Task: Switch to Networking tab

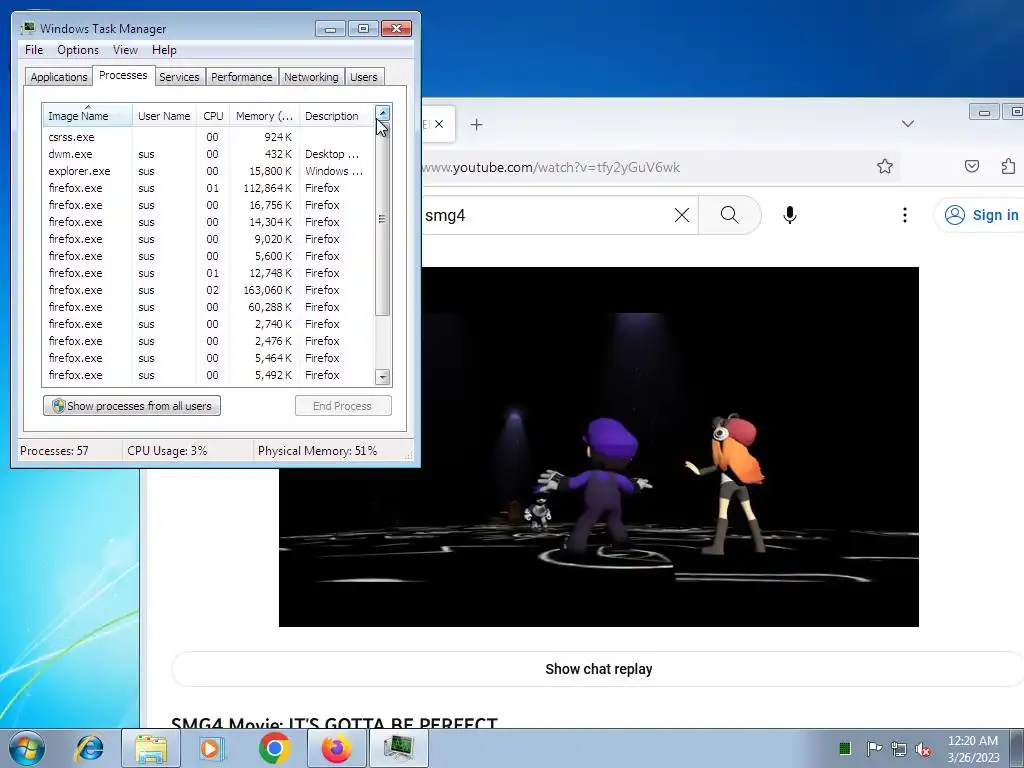Action: coord(311,76)
